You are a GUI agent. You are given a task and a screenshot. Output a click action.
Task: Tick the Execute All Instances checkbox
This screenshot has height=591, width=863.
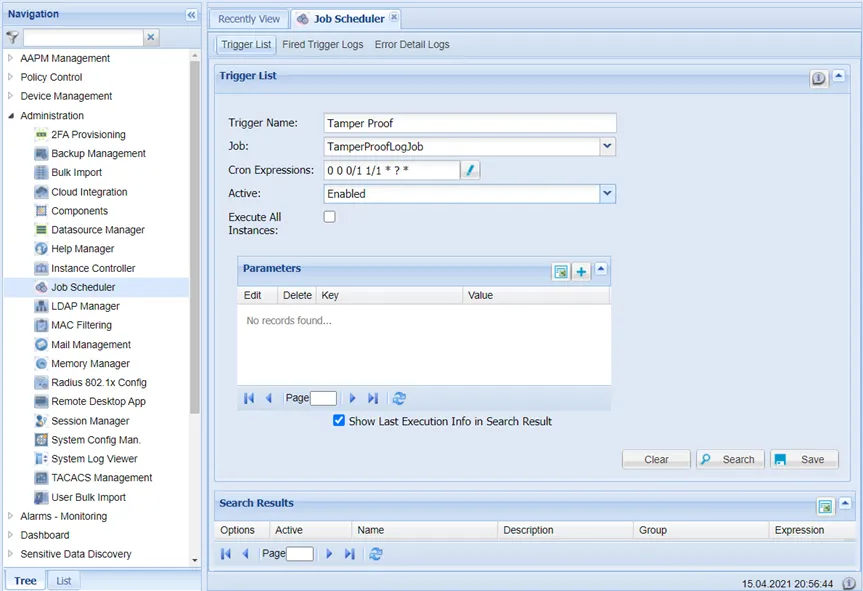coord(330,217)
